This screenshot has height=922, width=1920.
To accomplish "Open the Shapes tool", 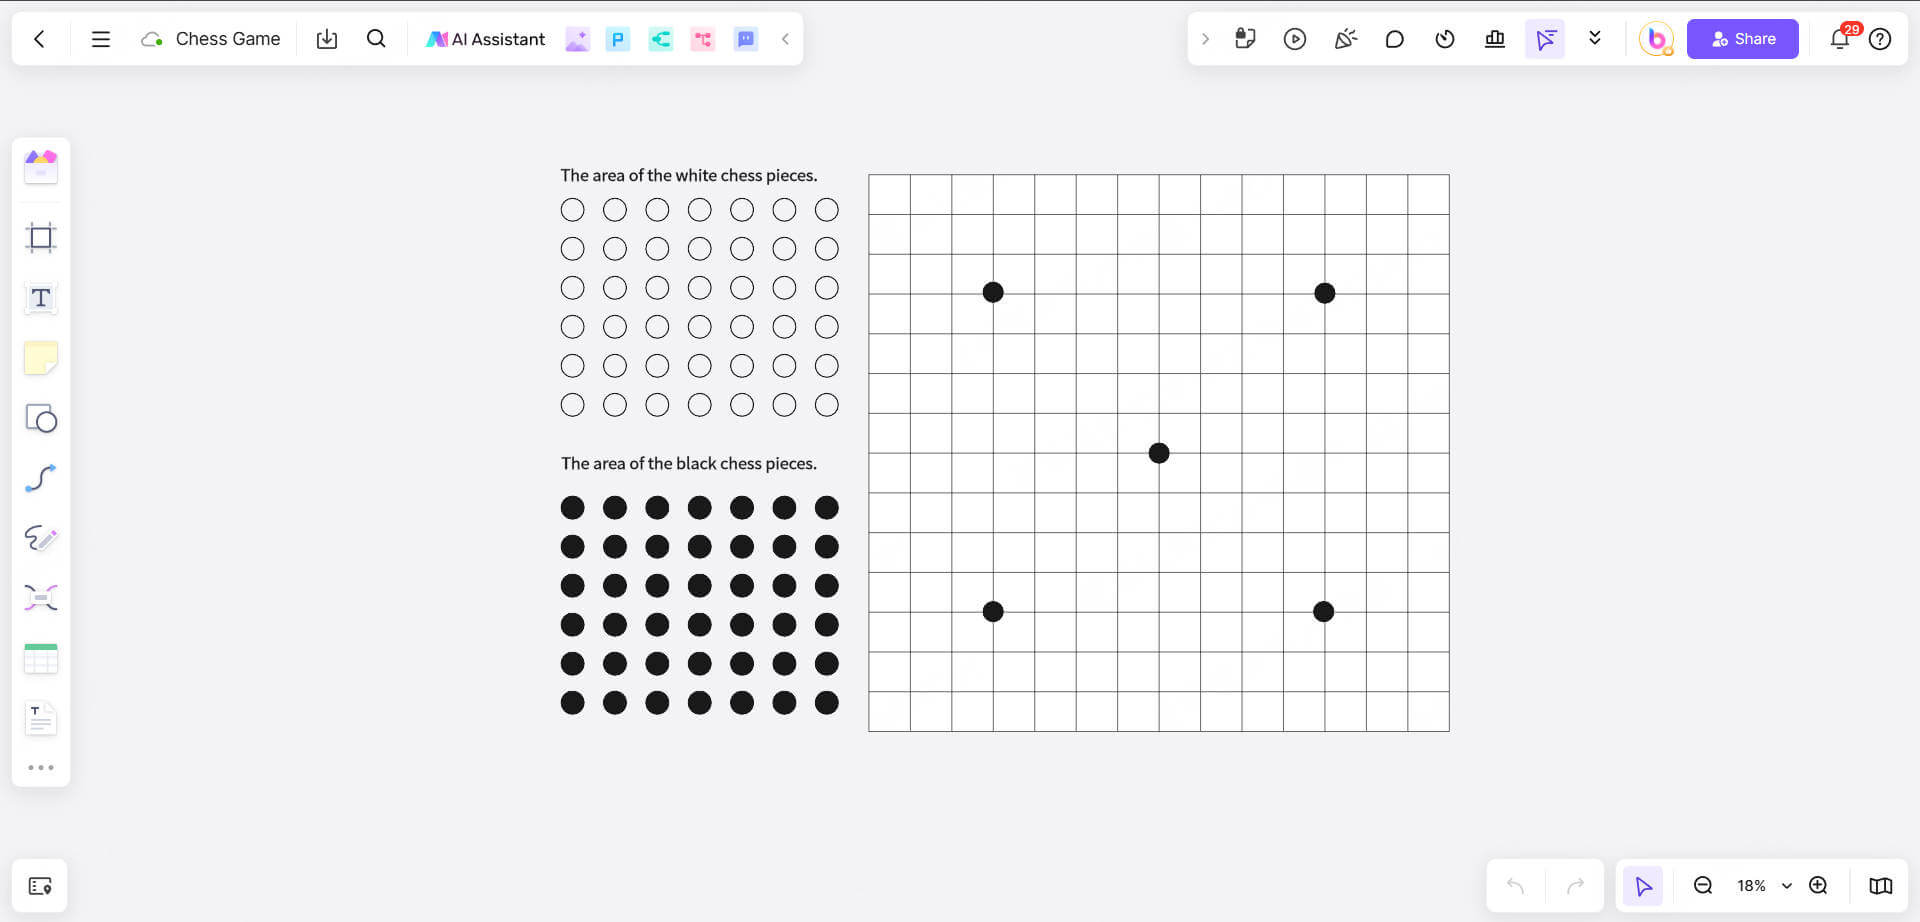I will [x=41, y=418].
